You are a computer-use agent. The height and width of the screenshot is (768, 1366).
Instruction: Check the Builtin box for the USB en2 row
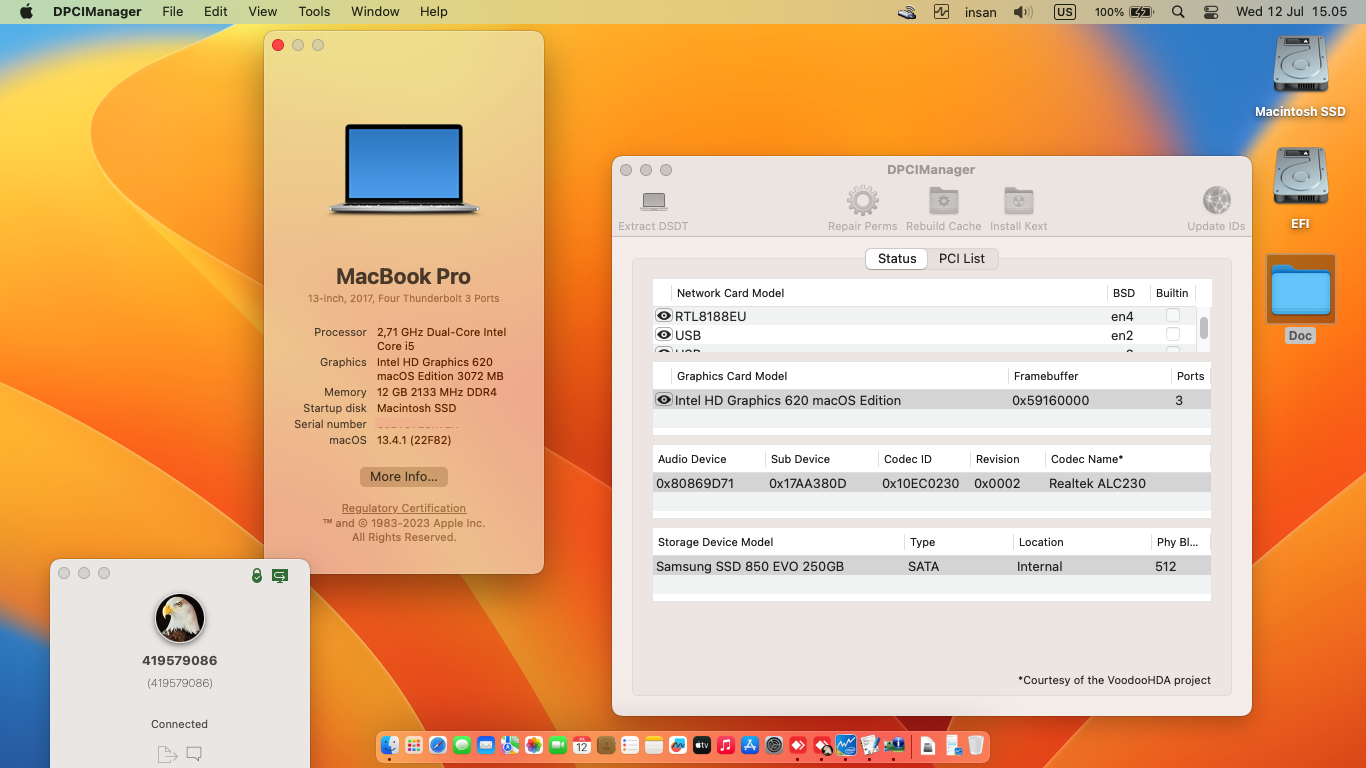[1173, 335]
